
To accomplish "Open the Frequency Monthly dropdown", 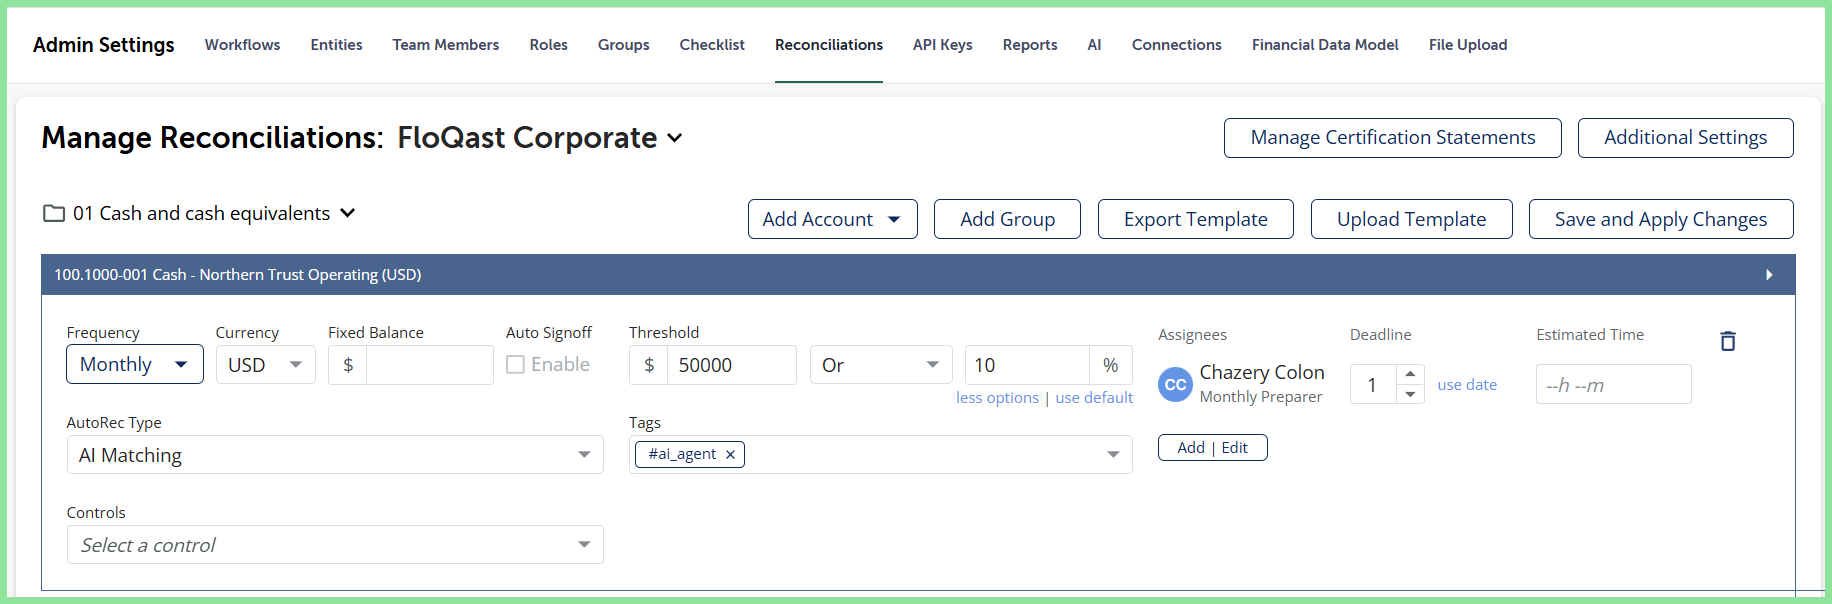I will click(x=135, y=364).
